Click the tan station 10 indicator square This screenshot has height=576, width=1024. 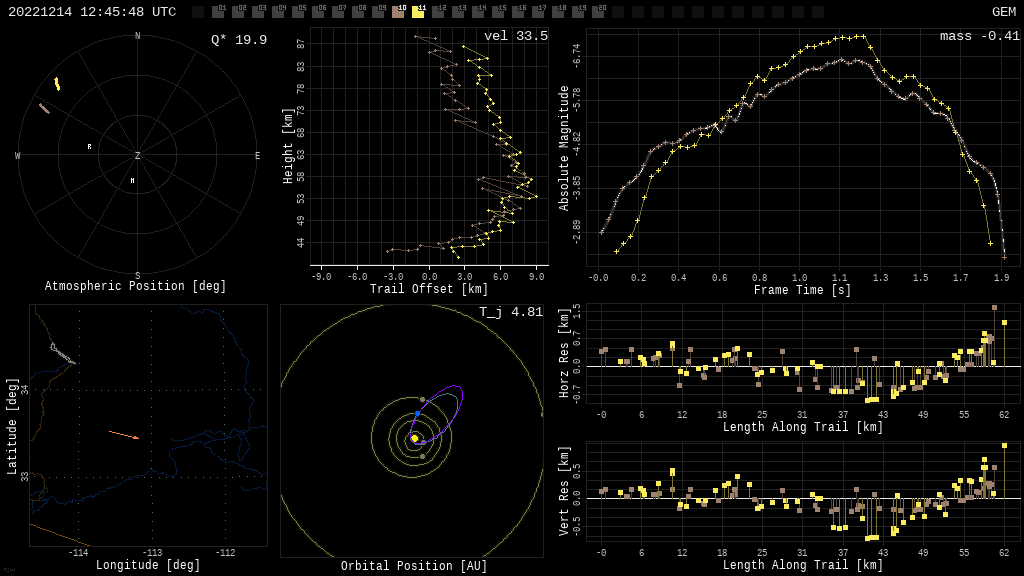398,12
